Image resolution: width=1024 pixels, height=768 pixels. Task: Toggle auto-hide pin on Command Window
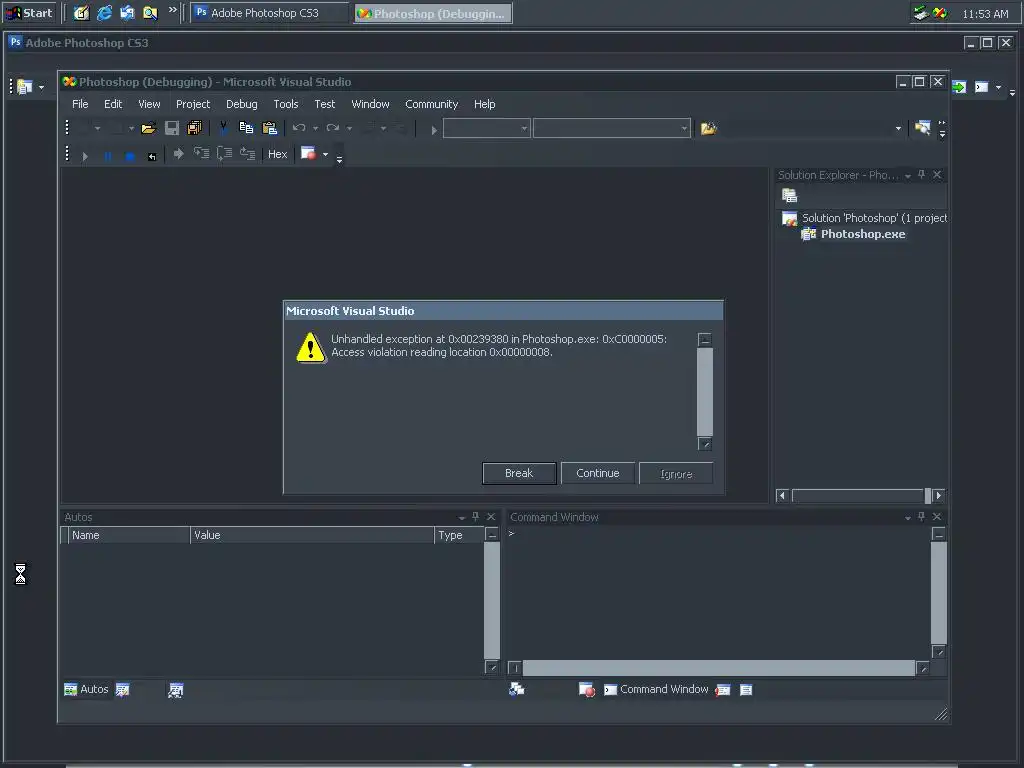pos(921,517)
